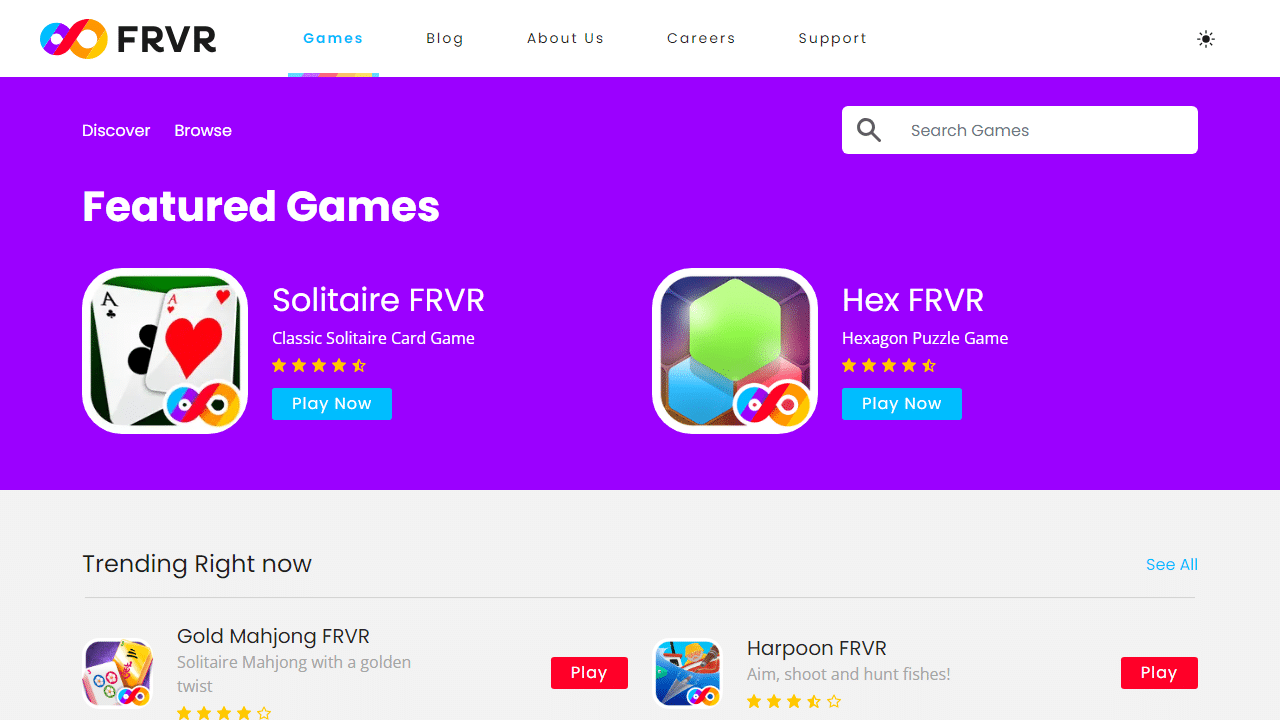Click the search magnifier icon
Viewport: 1280px width, 720px height.
pos(869,130)
